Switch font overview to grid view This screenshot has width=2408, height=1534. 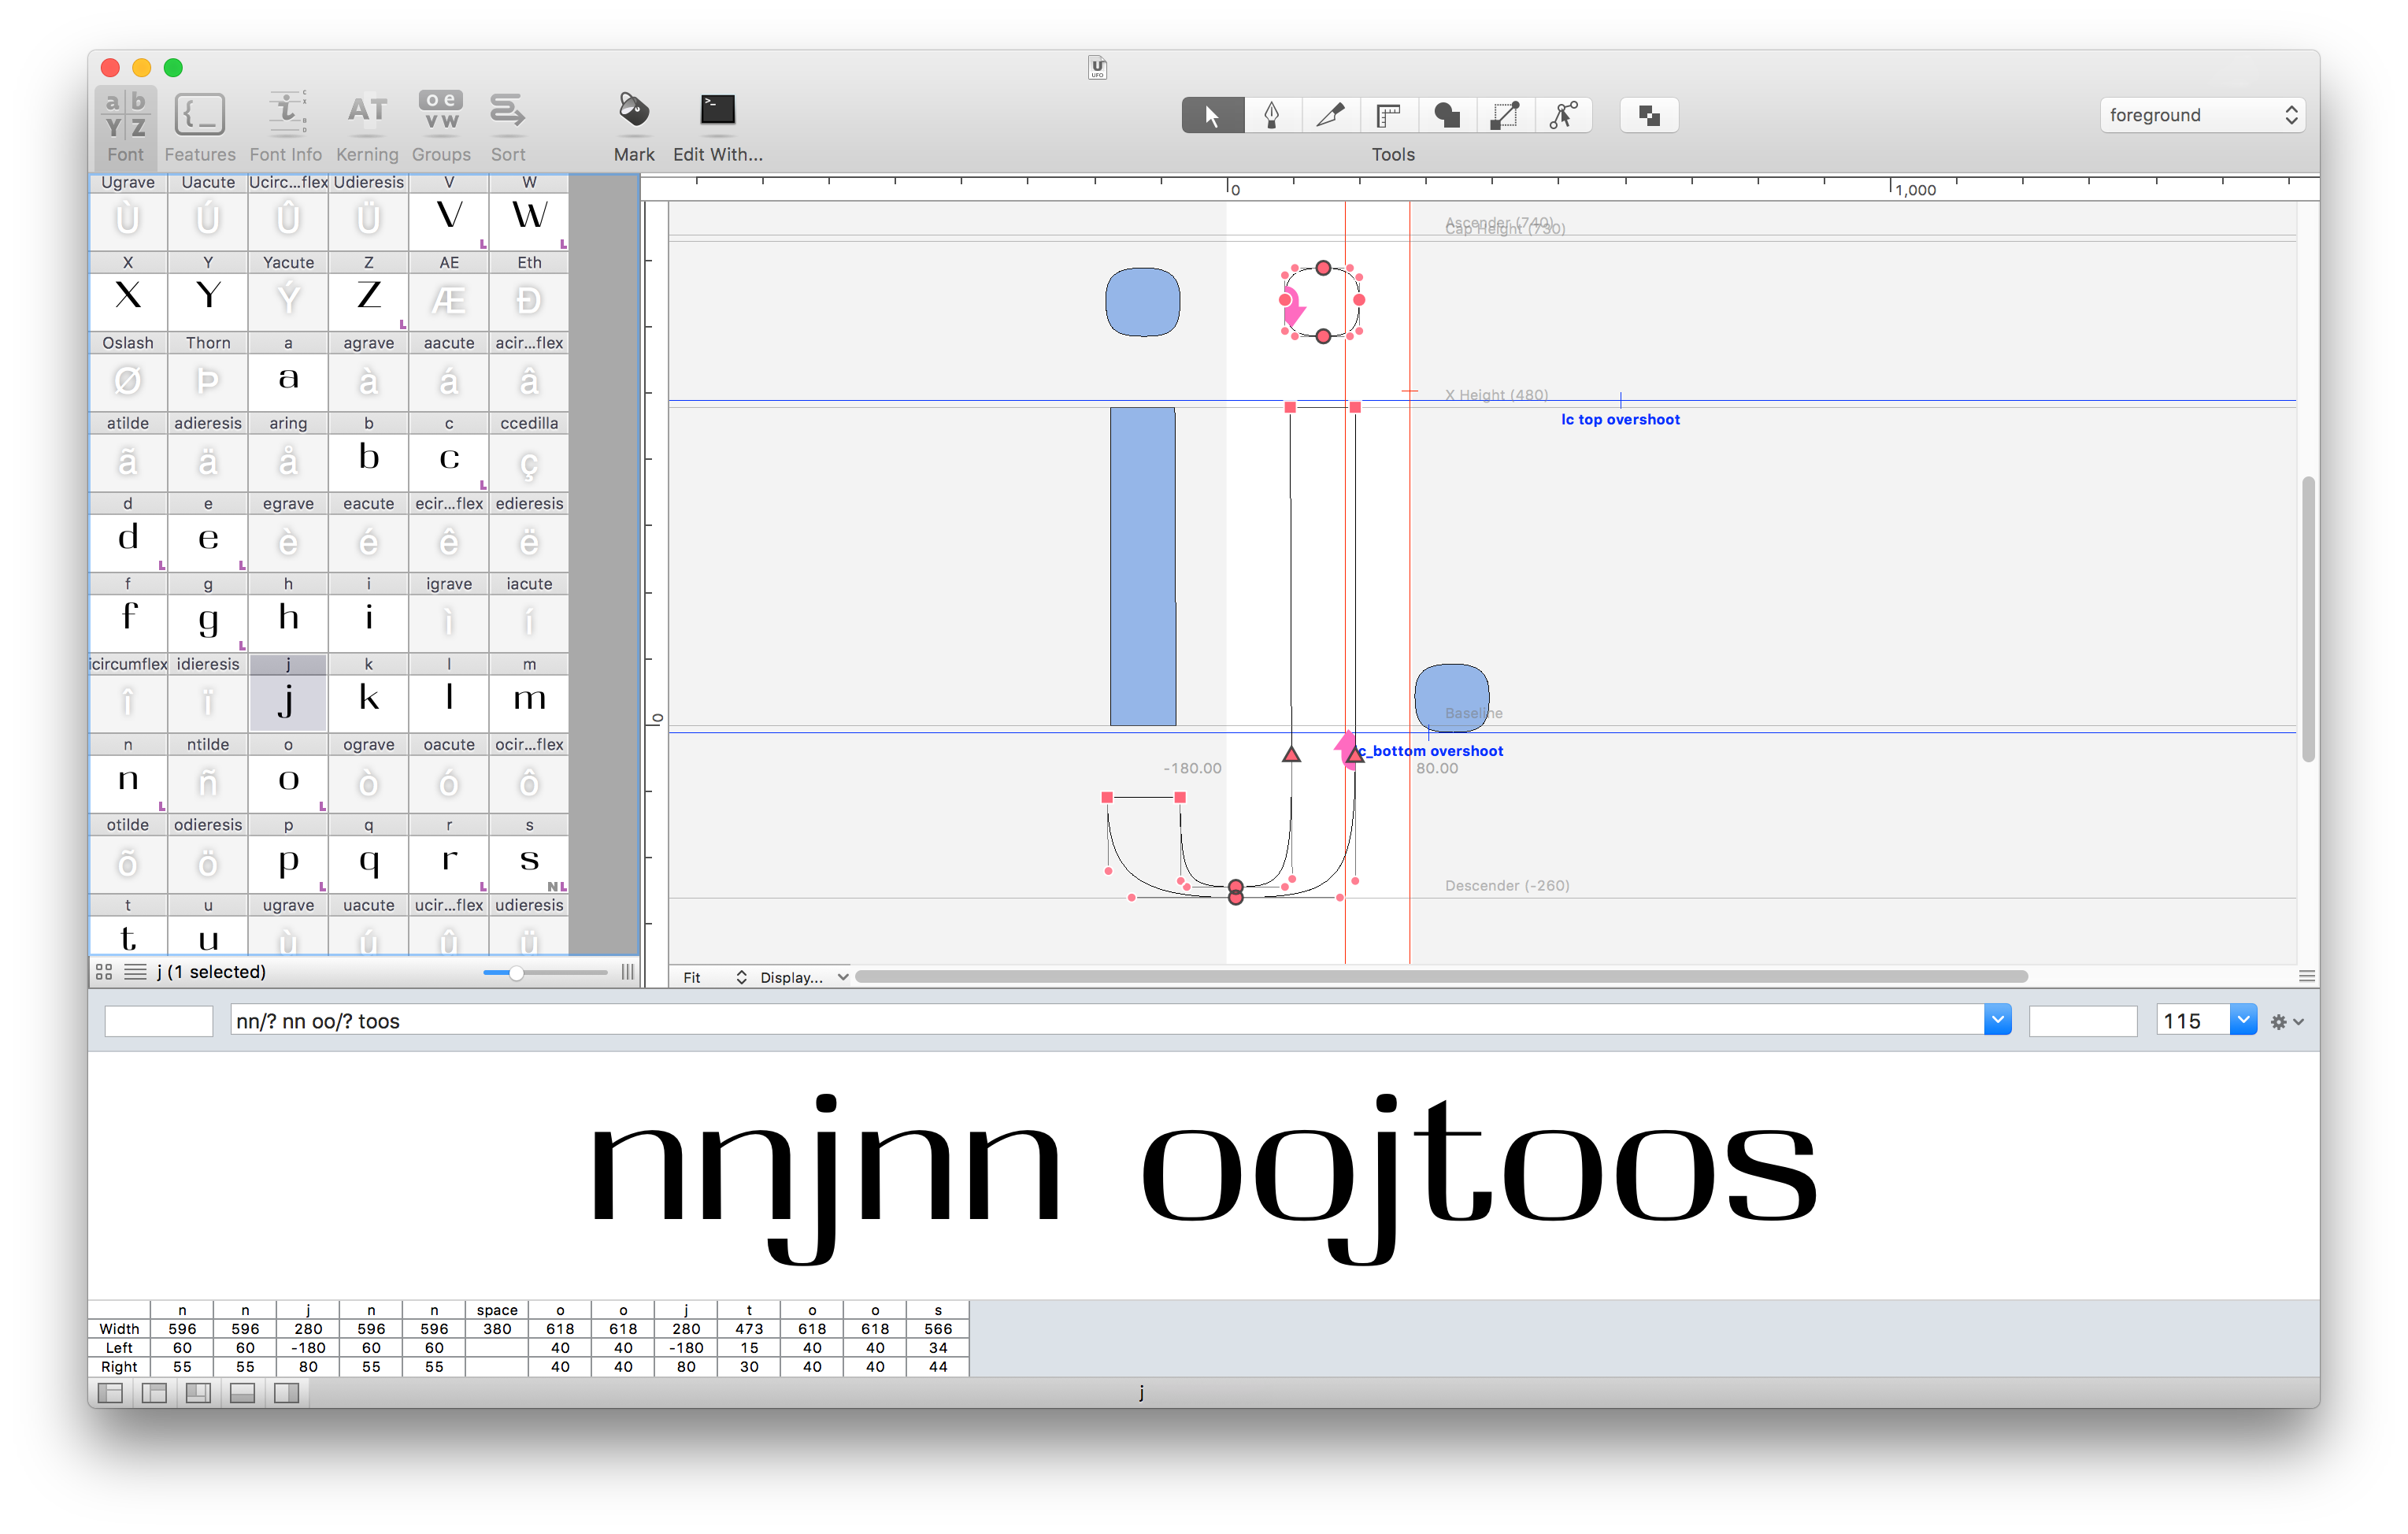pyautogui.click(x=104, y=972)
